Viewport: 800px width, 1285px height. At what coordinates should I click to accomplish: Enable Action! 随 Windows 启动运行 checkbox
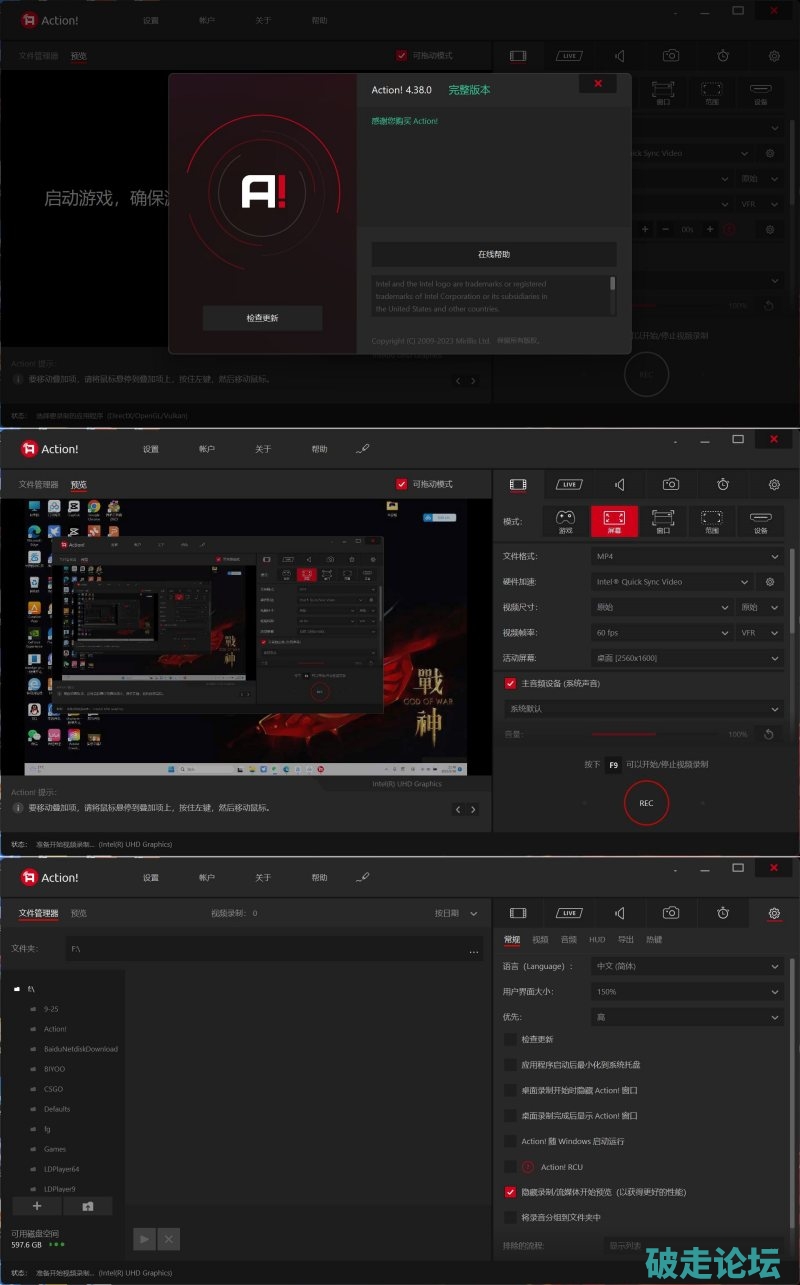pyautogui.click(x=511, y=1141)
